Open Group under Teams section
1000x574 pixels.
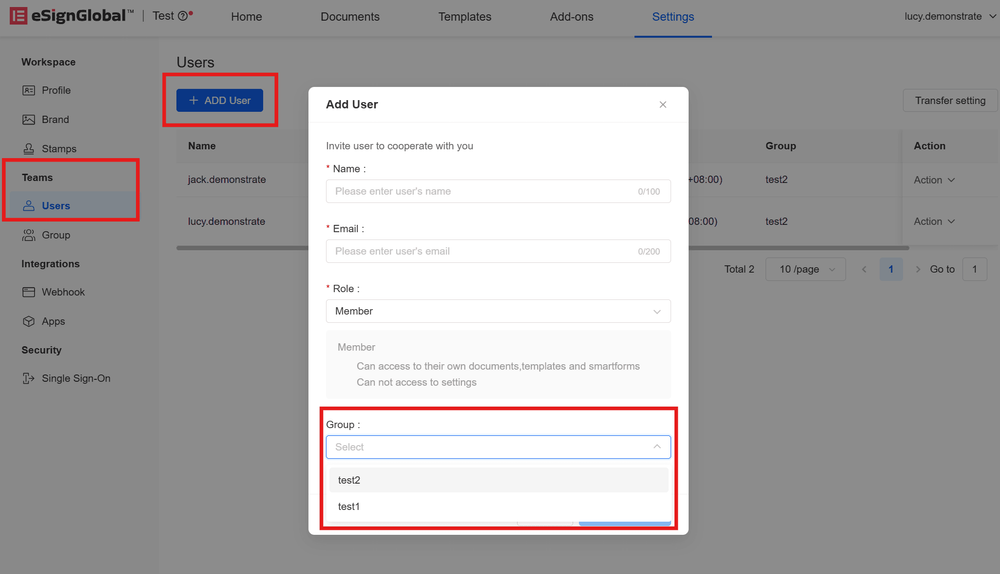[55, 235]
